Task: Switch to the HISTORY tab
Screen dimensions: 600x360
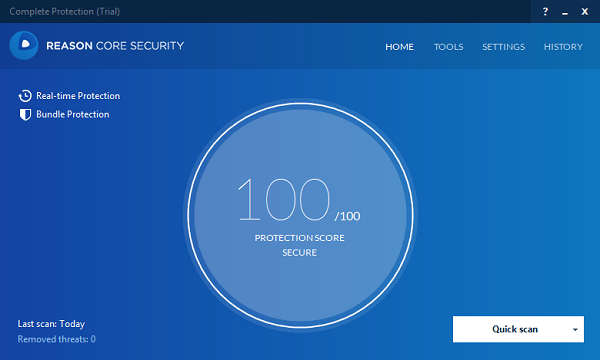Action: (x=563, y=47)
